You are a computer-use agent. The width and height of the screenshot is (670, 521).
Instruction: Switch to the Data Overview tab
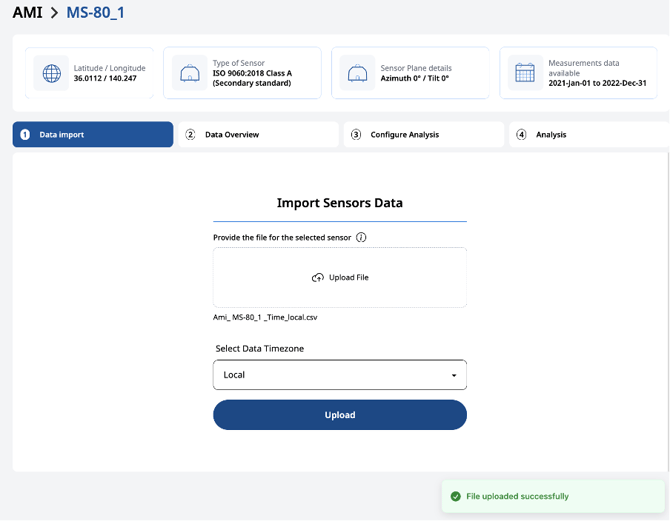point(231,135)
